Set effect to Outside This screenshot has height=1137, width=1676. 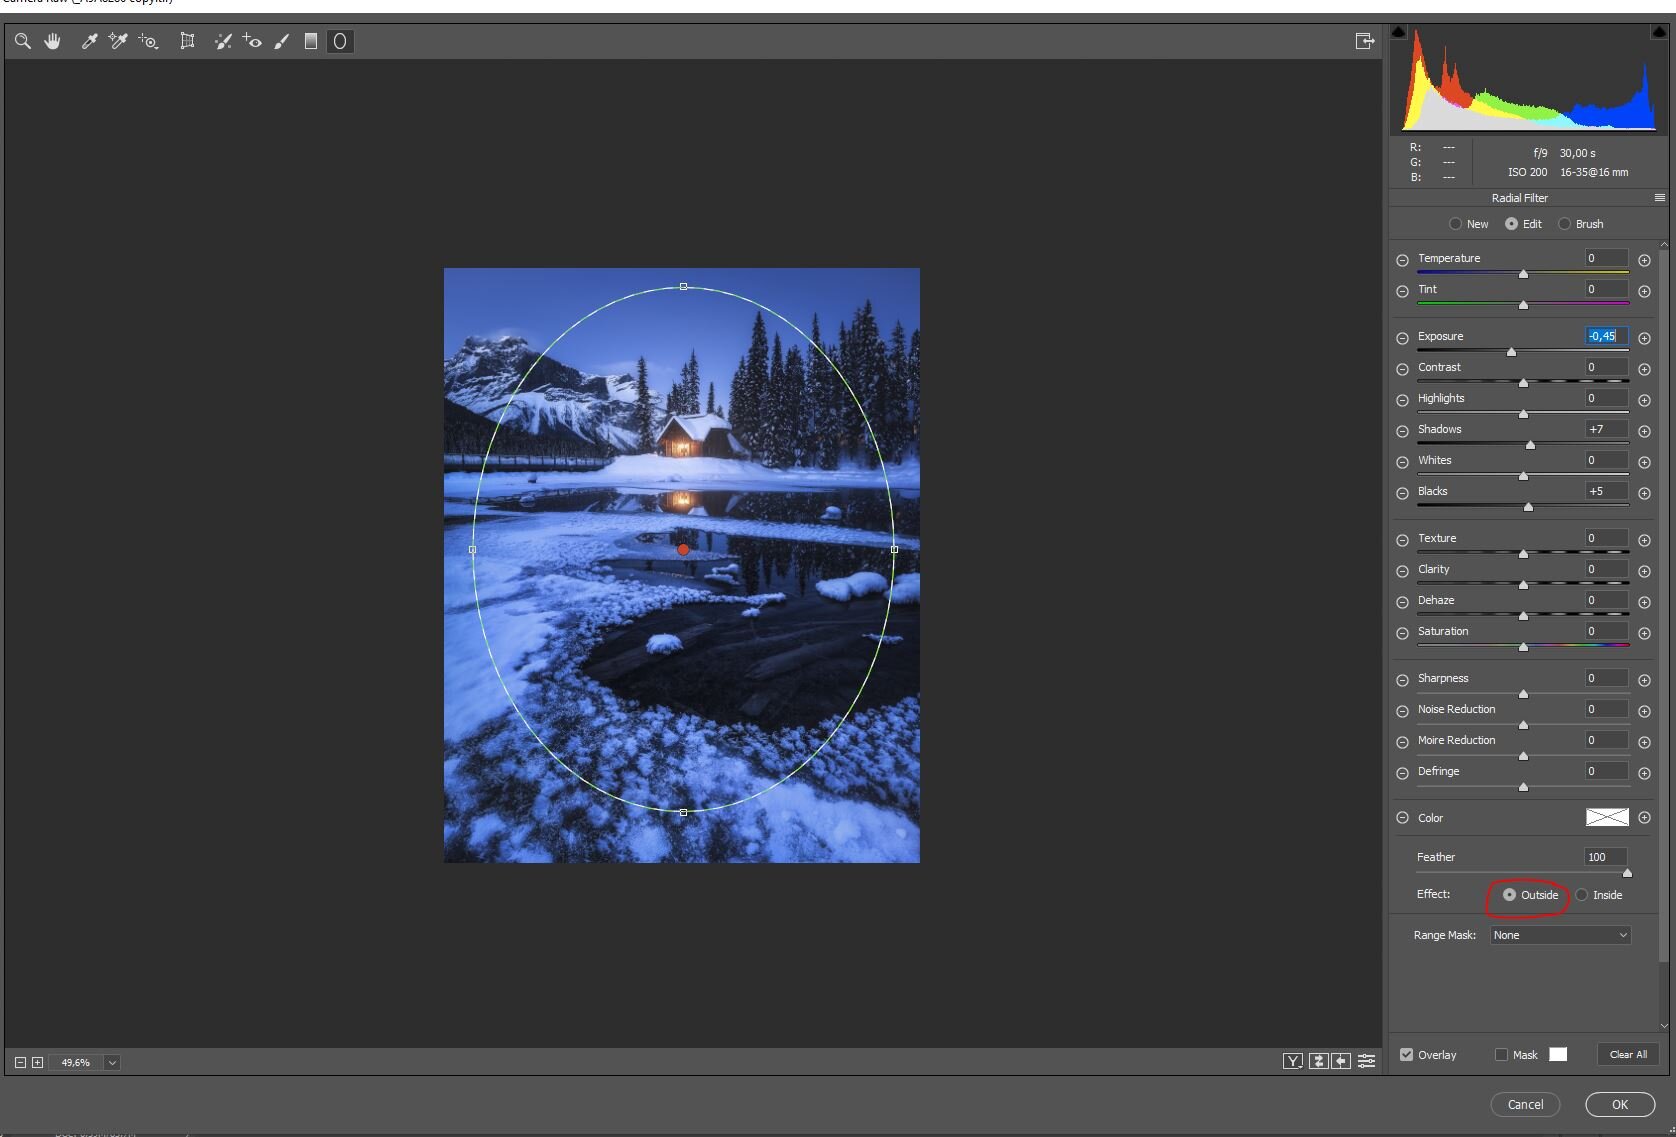(1509, 895)
